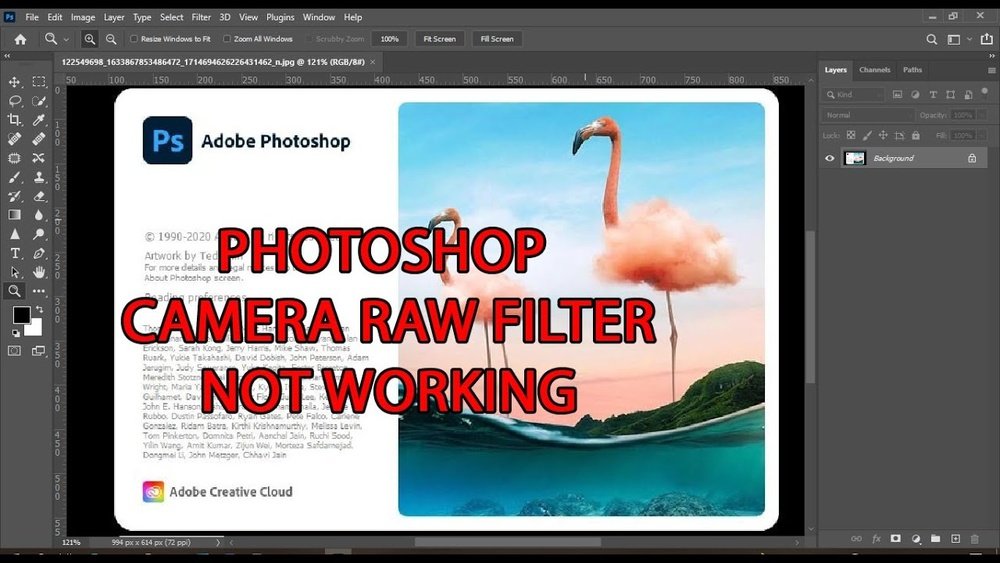The image size is (1000, 563).
Task: Go to Photoshop Home screen
Action: [x=20, y=39]
